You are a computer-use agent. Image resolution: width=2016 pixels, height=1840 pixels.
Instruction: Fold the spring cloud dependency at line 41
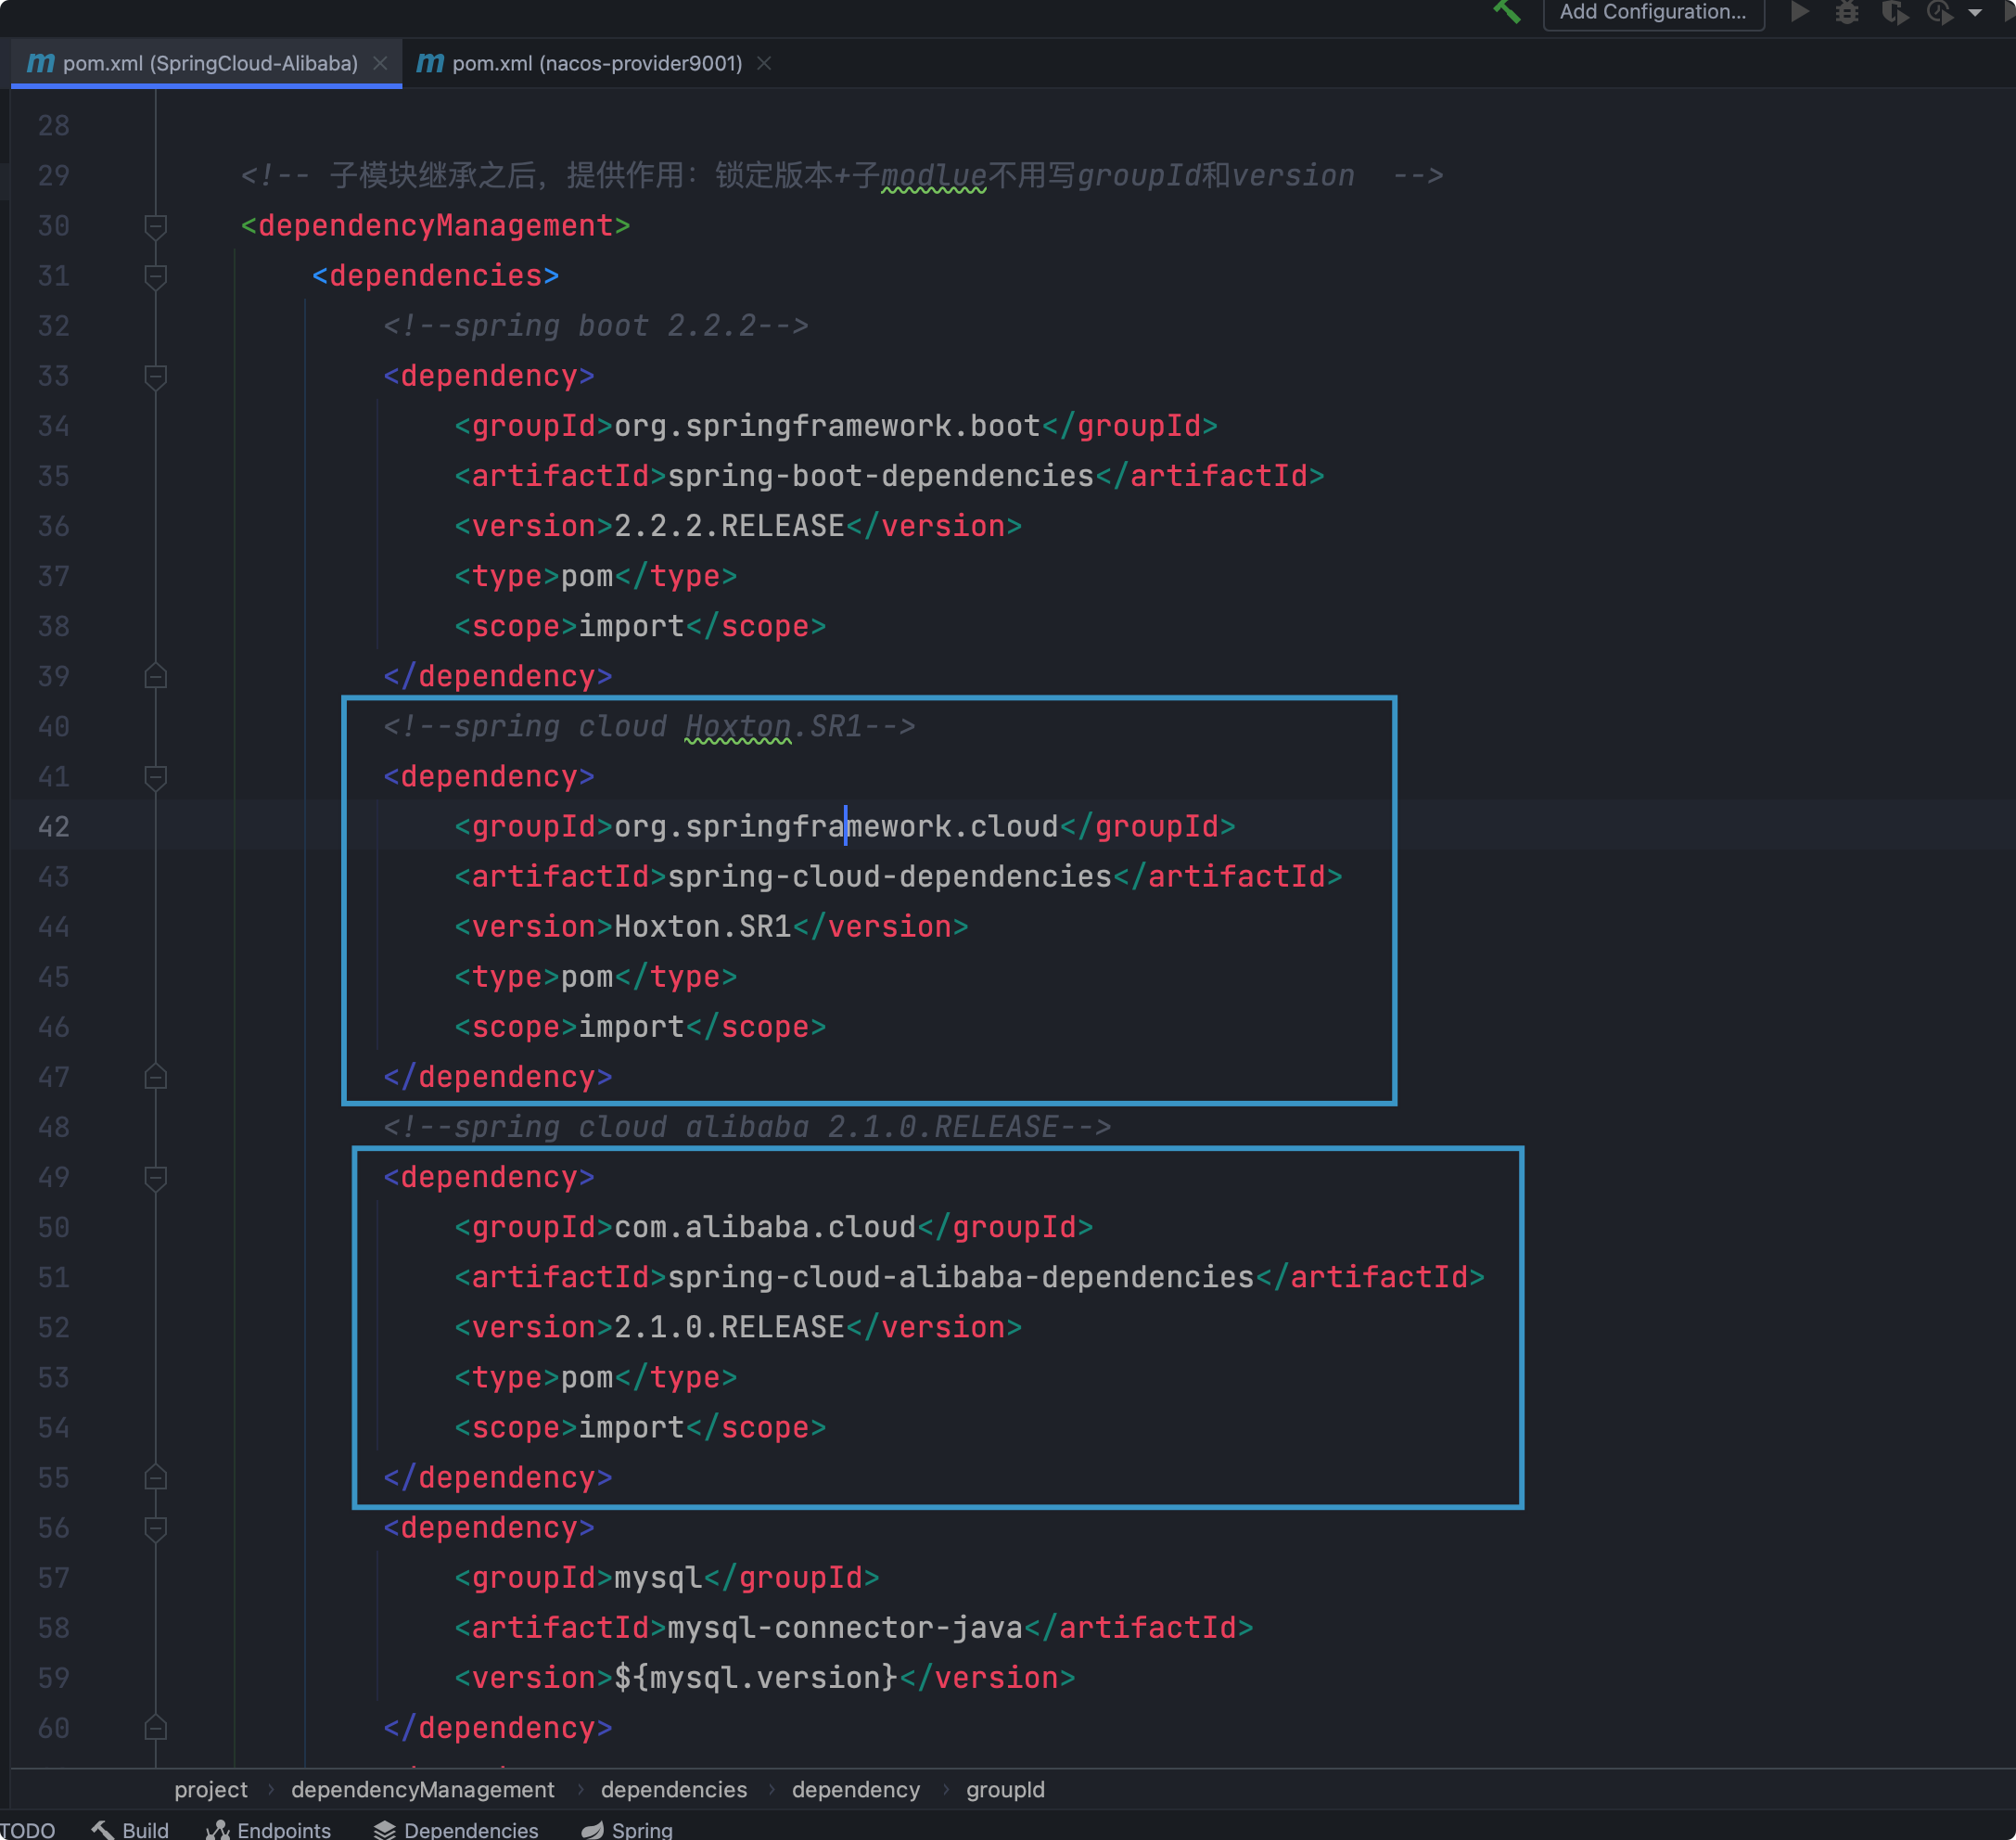coord(155,777)
